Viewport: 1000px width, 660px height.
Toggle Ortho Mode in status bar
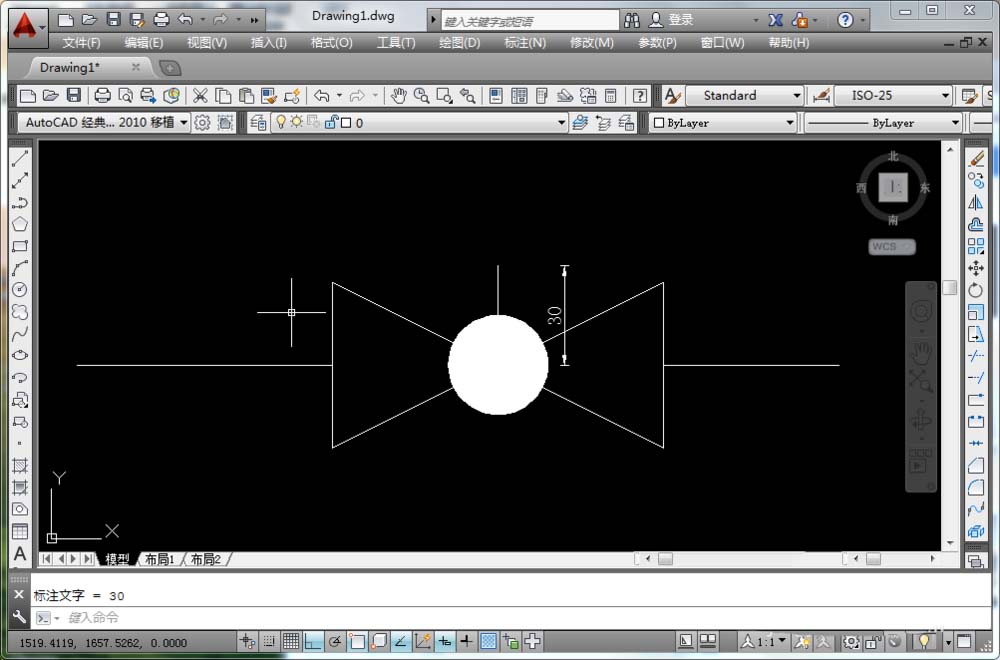click(x=313, y=642)
